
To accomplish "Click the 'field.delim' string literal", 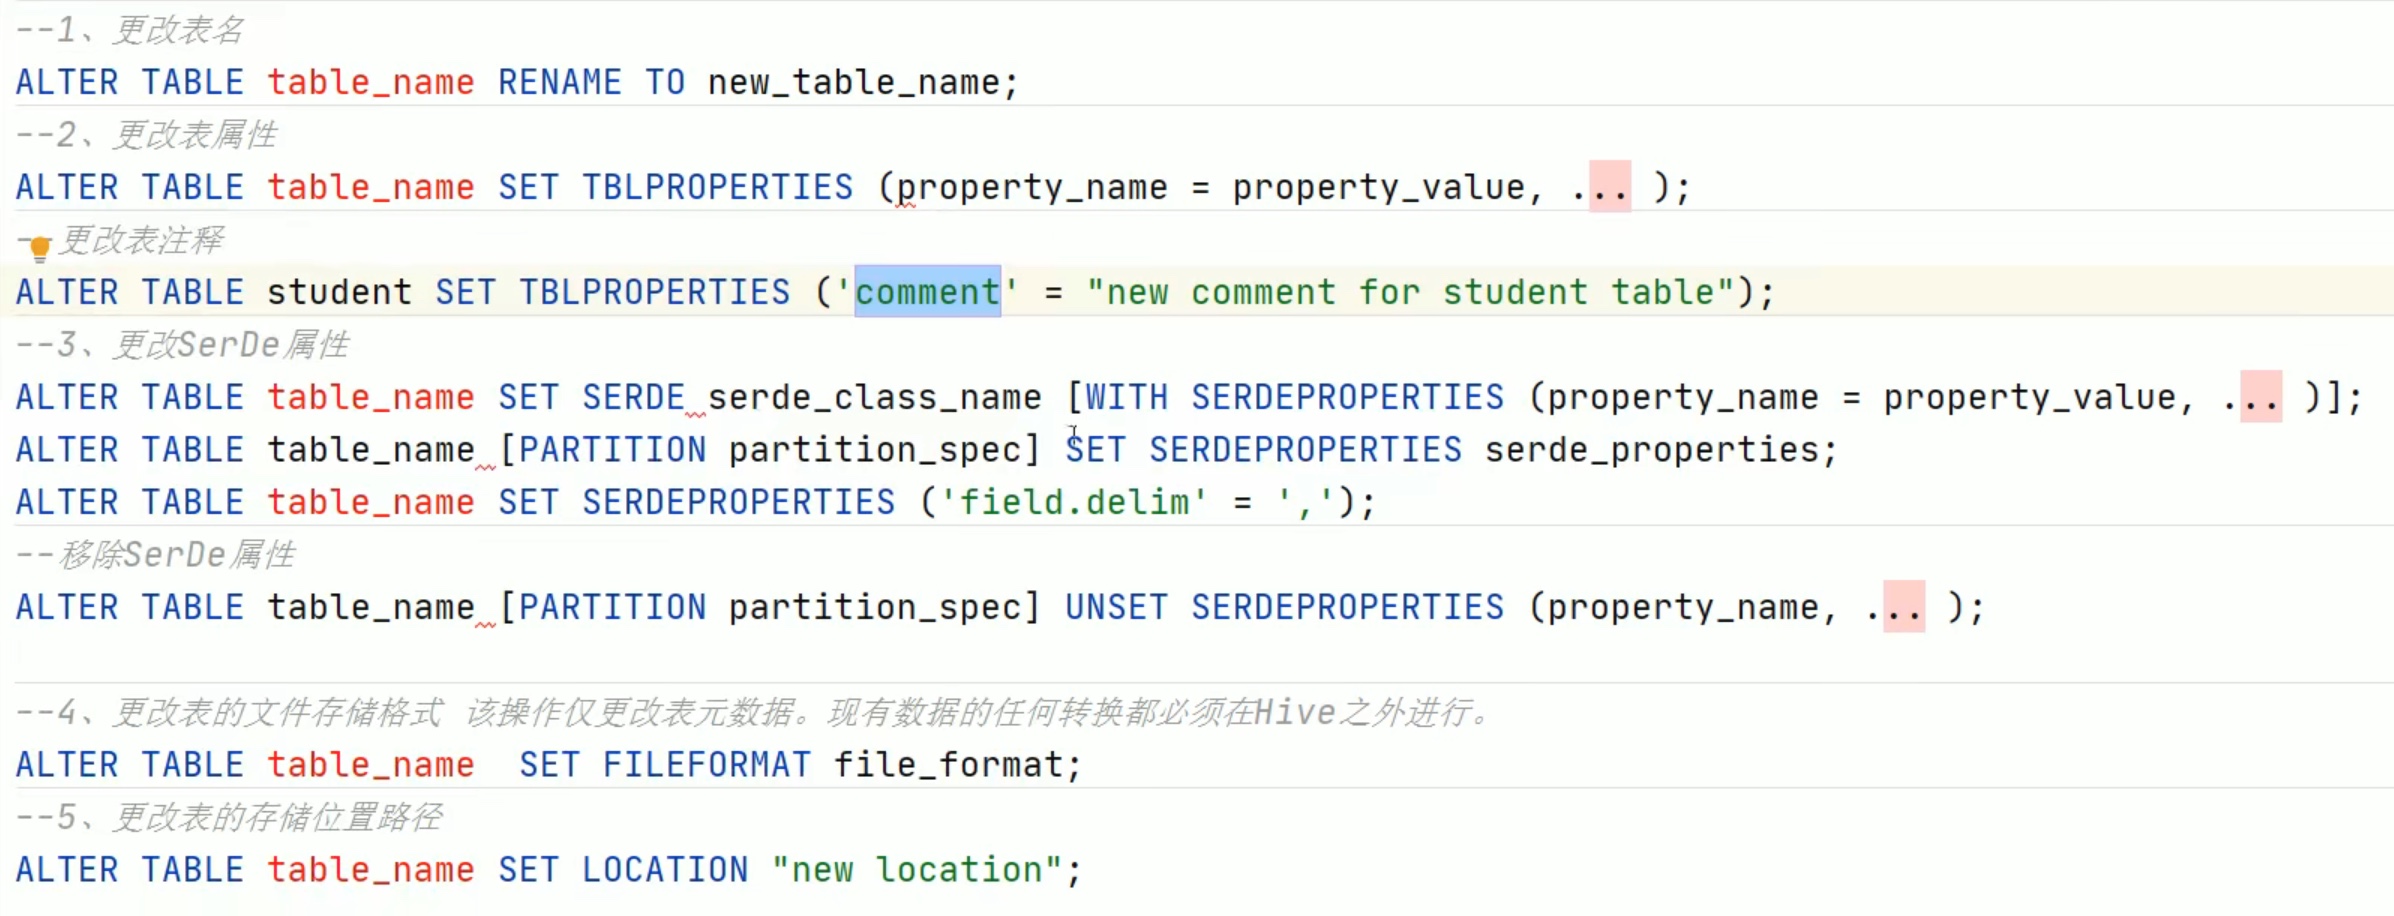I will pyautogui.click(x=1074, y=502).
